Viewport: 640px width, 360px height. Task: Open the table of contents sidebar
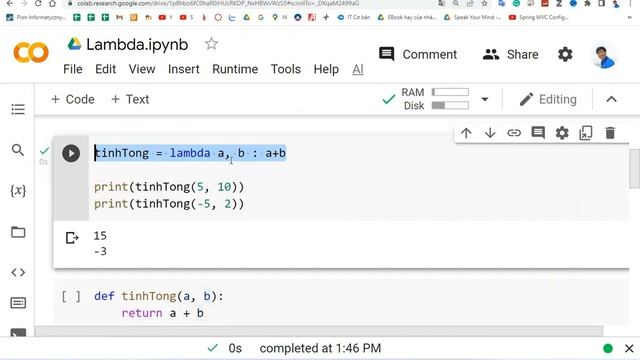[18, 109]
